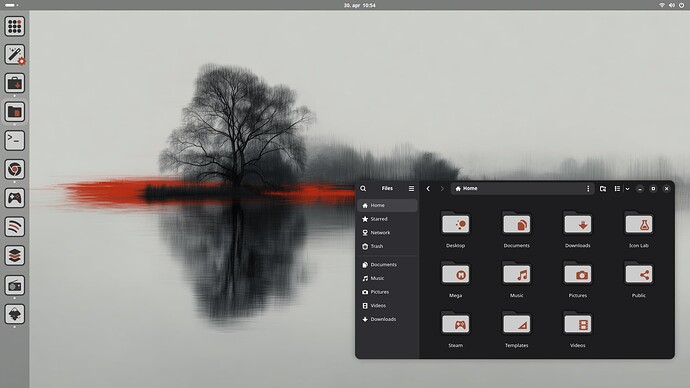Select Starred in Files sidebar
Screen dimensions: 690x388
[x=387, y=219]
